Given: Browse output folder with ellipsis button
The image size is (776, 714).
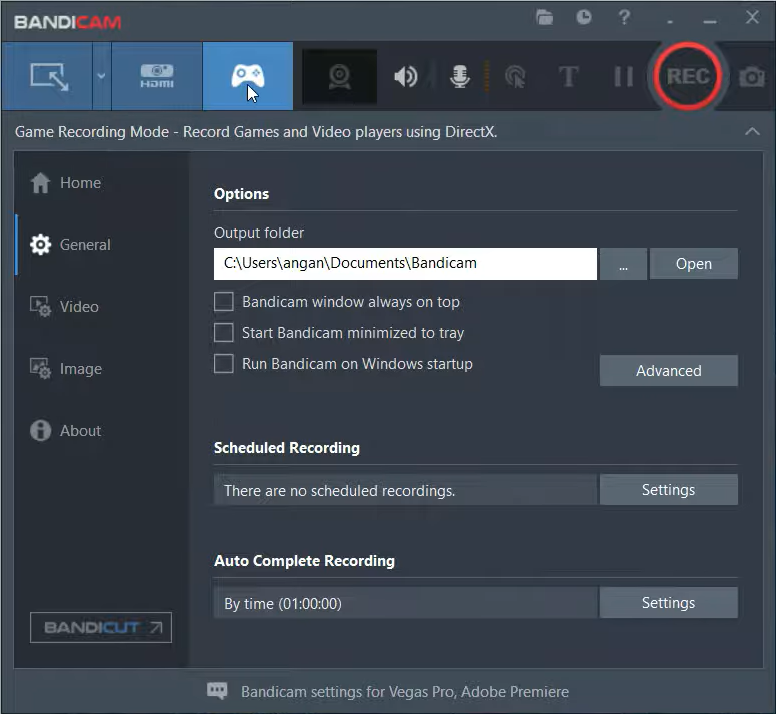Looking at the screenshot, I should click(x=623, y=264).
